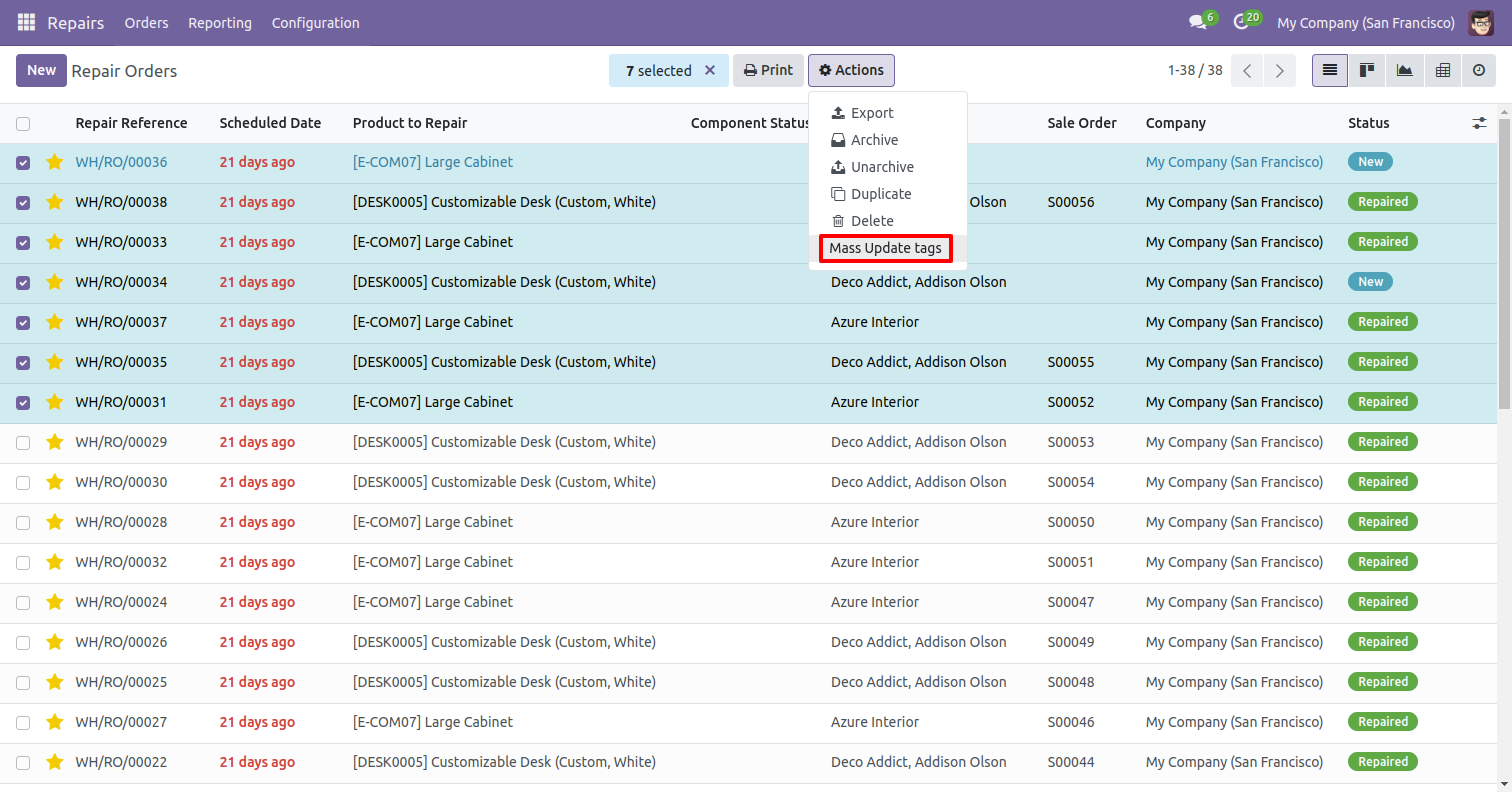Switch to pivot table view
The width and height of the screenshot is (1512, 792).
tap(1442, 71)
